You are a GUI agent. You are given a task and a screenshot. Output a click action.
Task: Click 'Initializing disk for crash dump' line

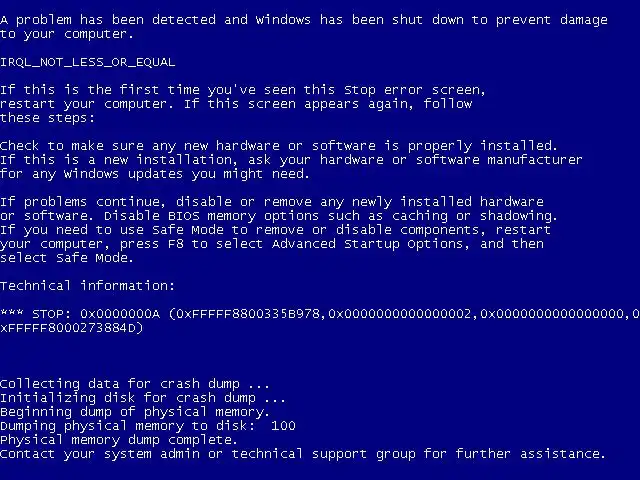(x=143, y=398)
